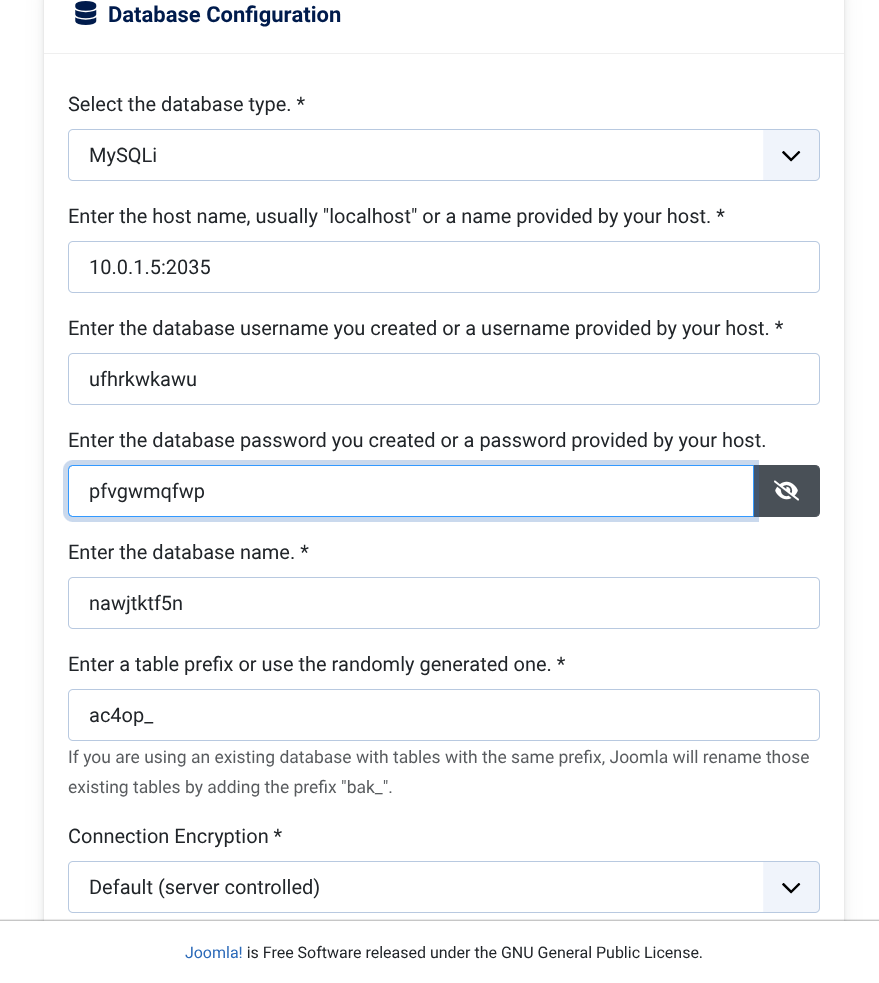Open the MySQLi database type dropdown
Image resolution: width=879 pixels, height=983 pixels.
click(416, 155)
